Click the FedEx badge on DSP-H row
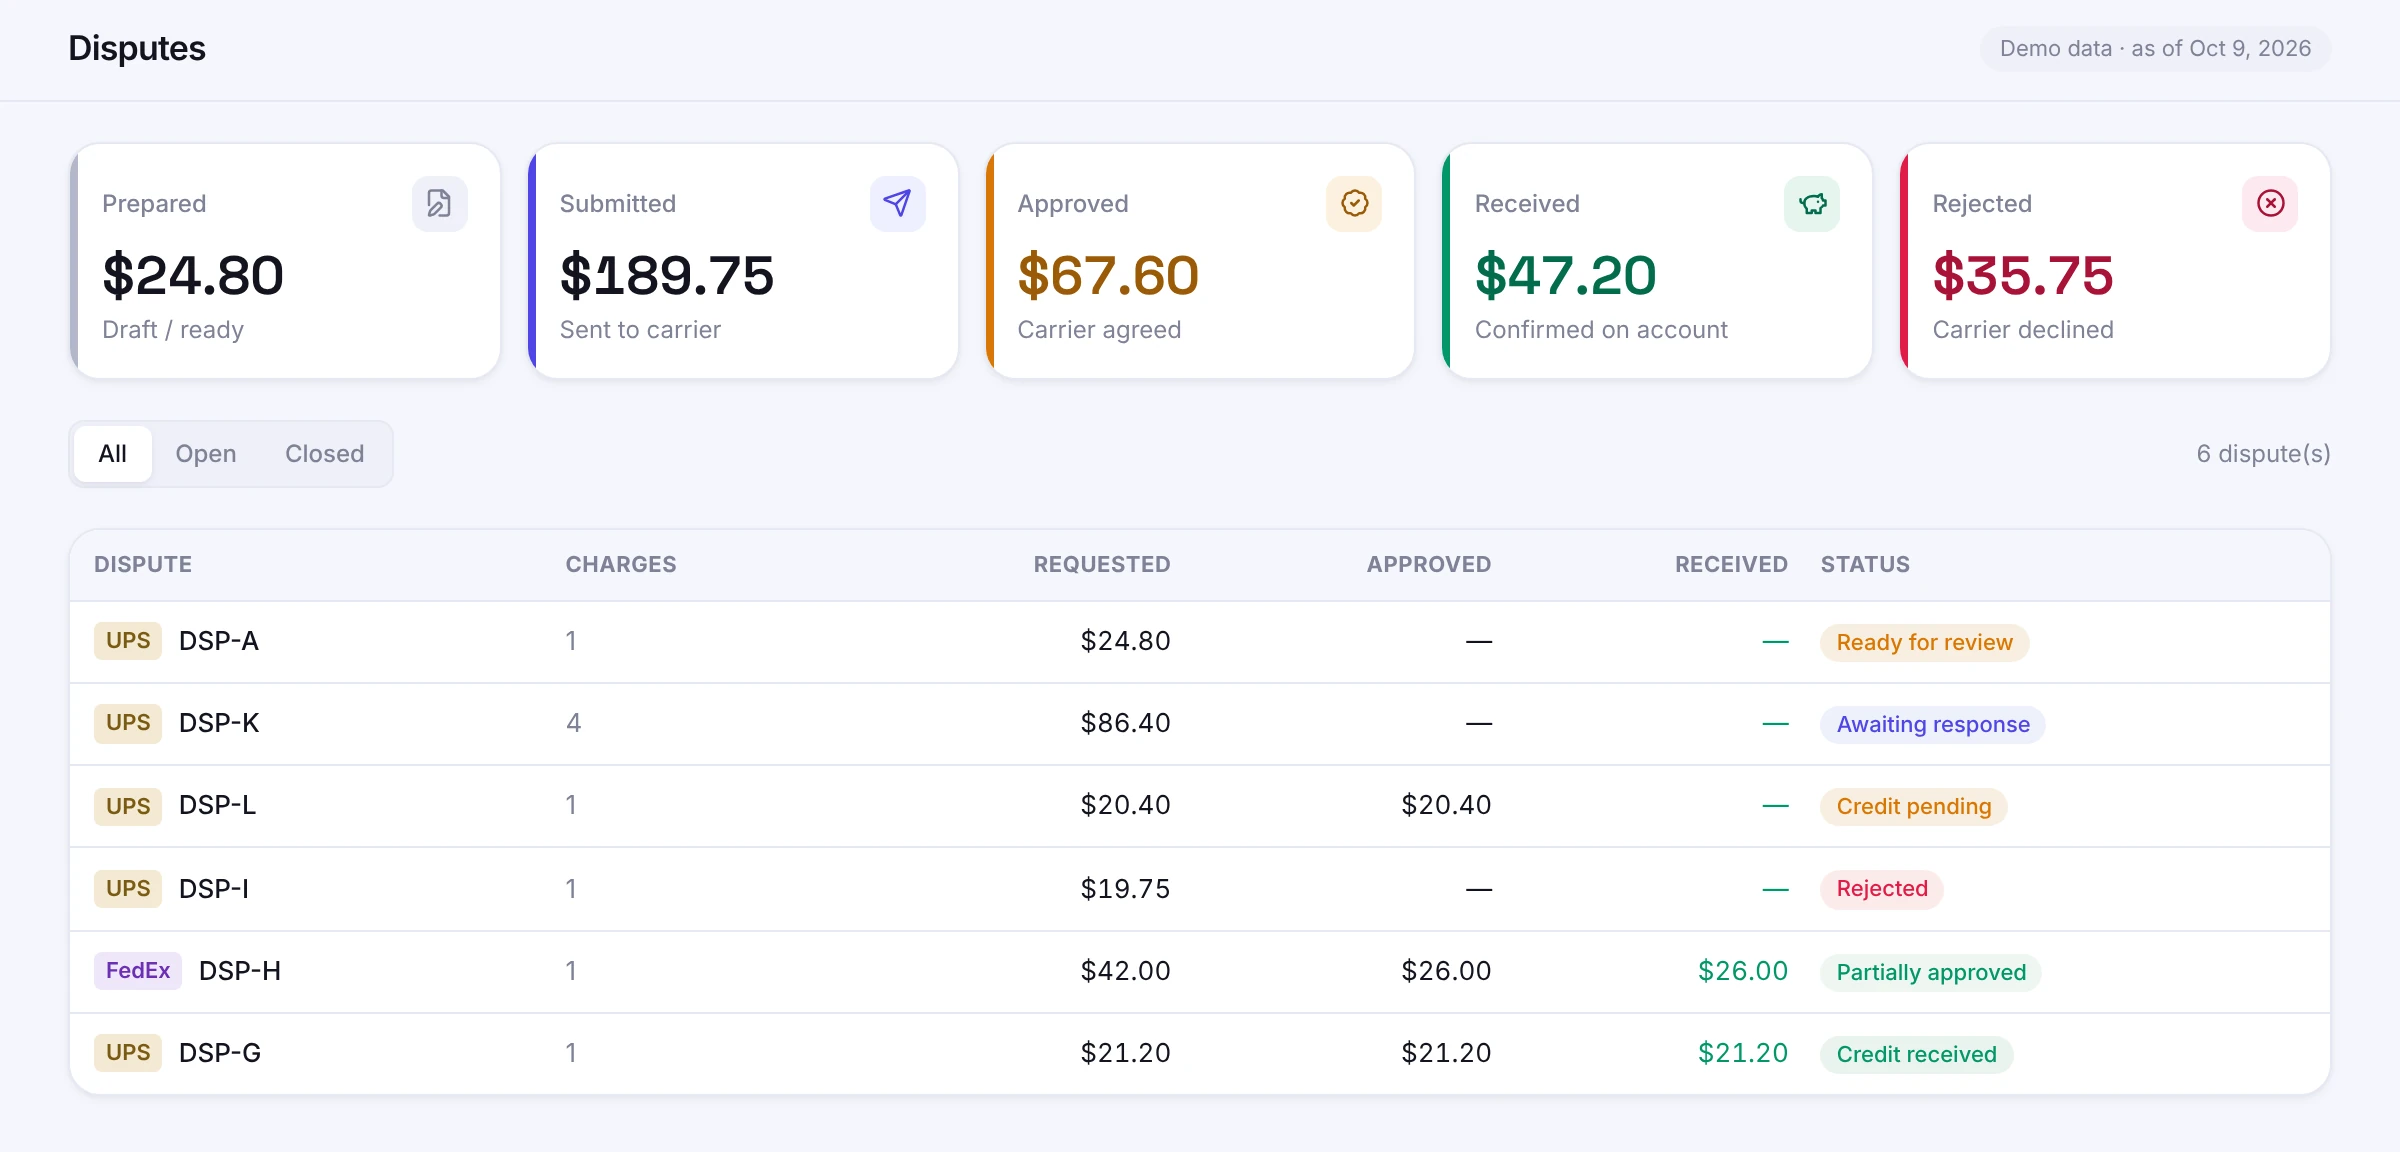The width and height of the screenshot is (2400, 1152). (138, 971)
